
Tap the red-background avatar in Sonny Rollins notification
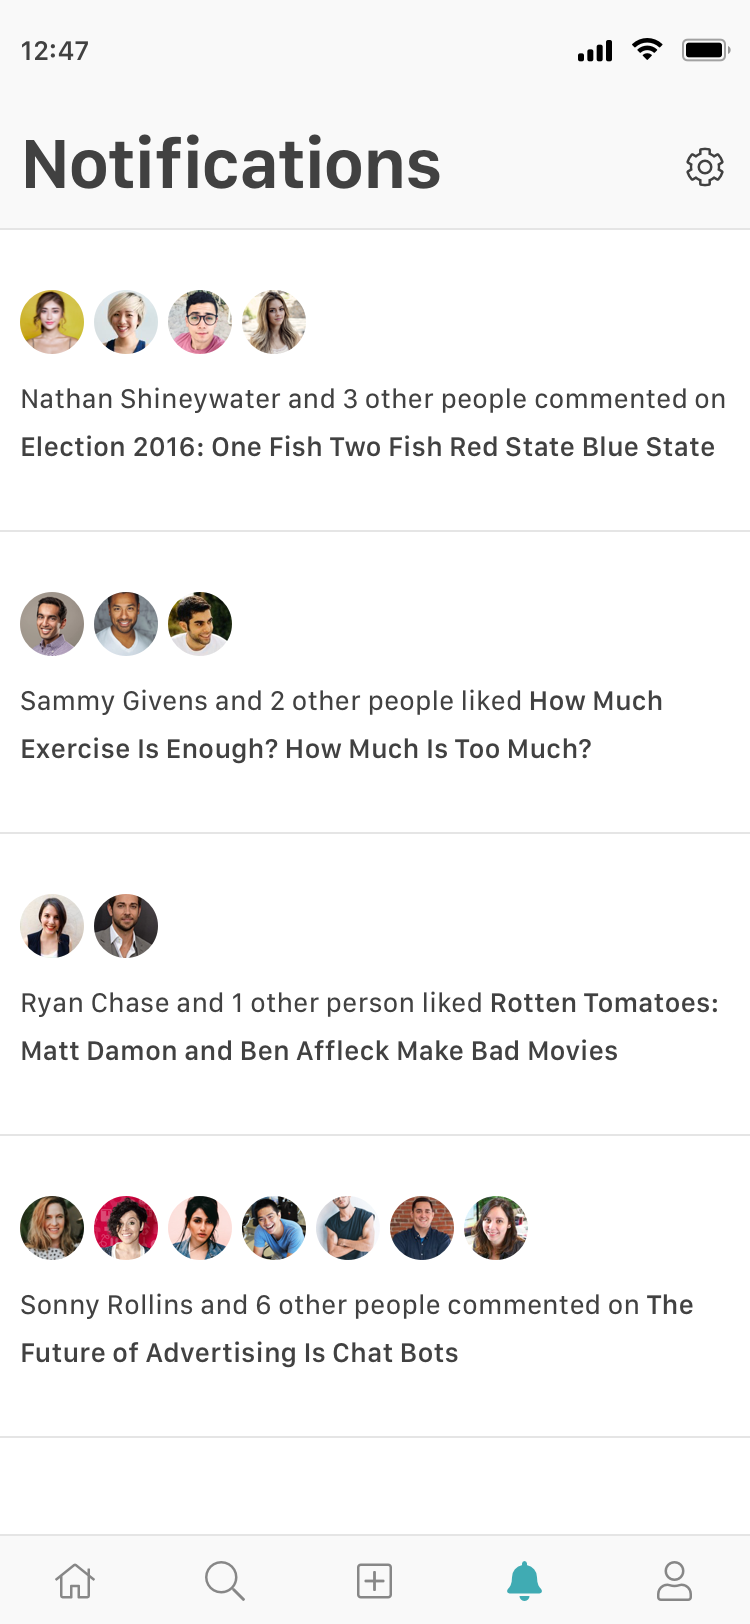tap(126, 1228)
